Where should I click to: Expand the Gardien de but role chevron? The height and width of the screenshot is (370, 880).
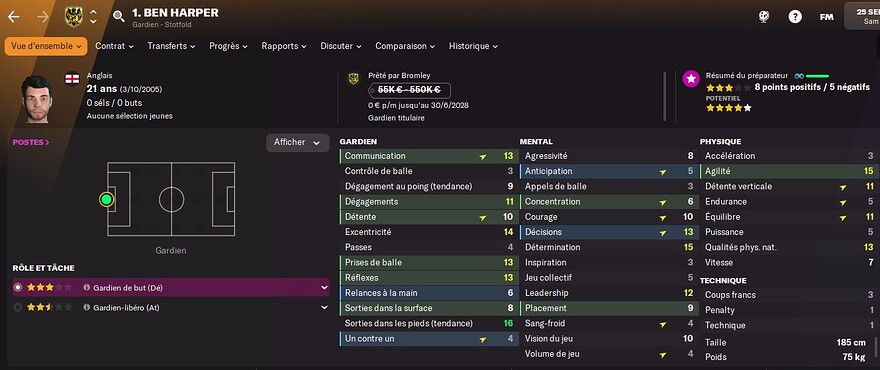click(324, 287)
